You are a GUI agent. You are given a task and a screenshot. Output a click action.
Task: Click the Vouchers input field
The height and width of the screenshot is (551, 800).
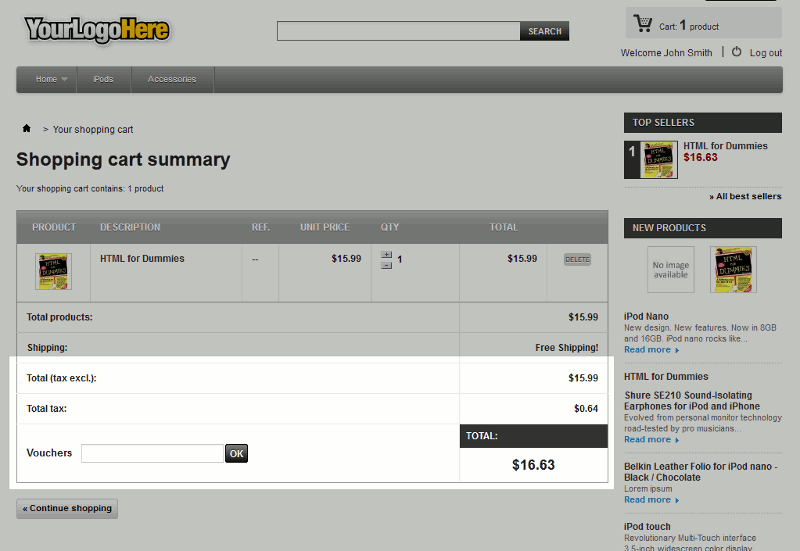[152, 454]
